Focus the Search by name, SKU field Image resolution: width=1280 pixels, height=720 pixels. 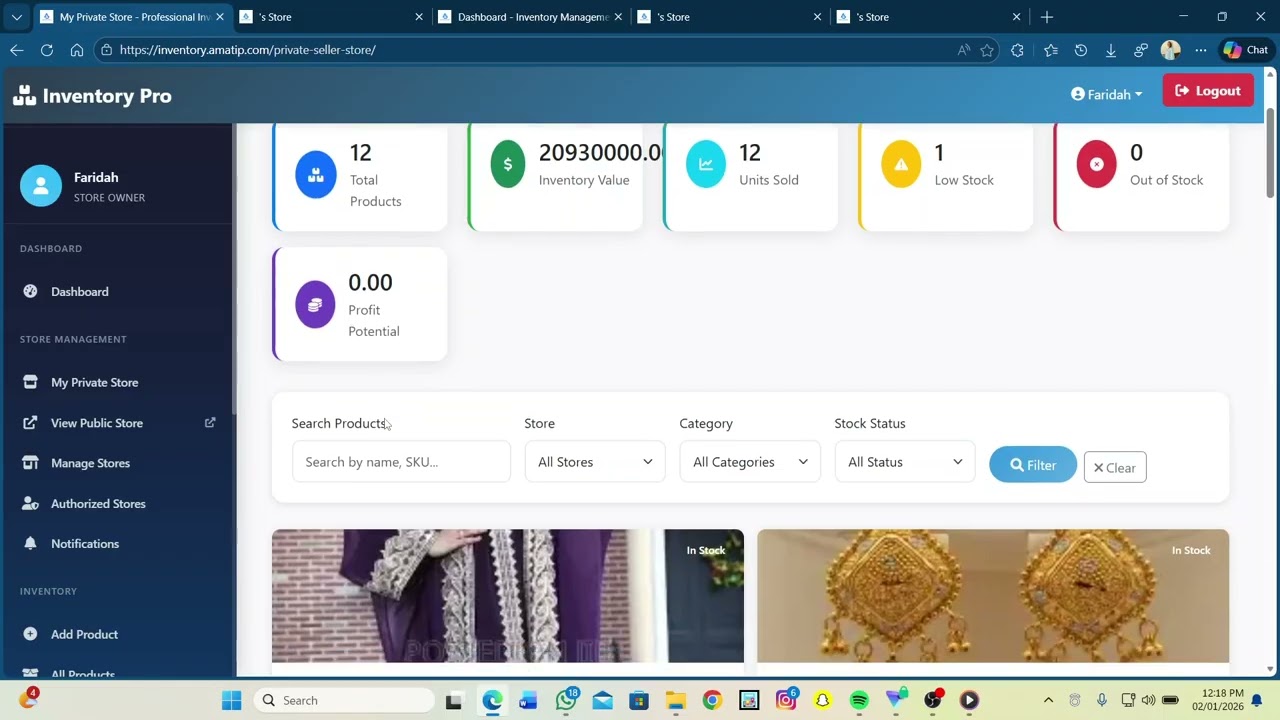(x=401, y=462)
